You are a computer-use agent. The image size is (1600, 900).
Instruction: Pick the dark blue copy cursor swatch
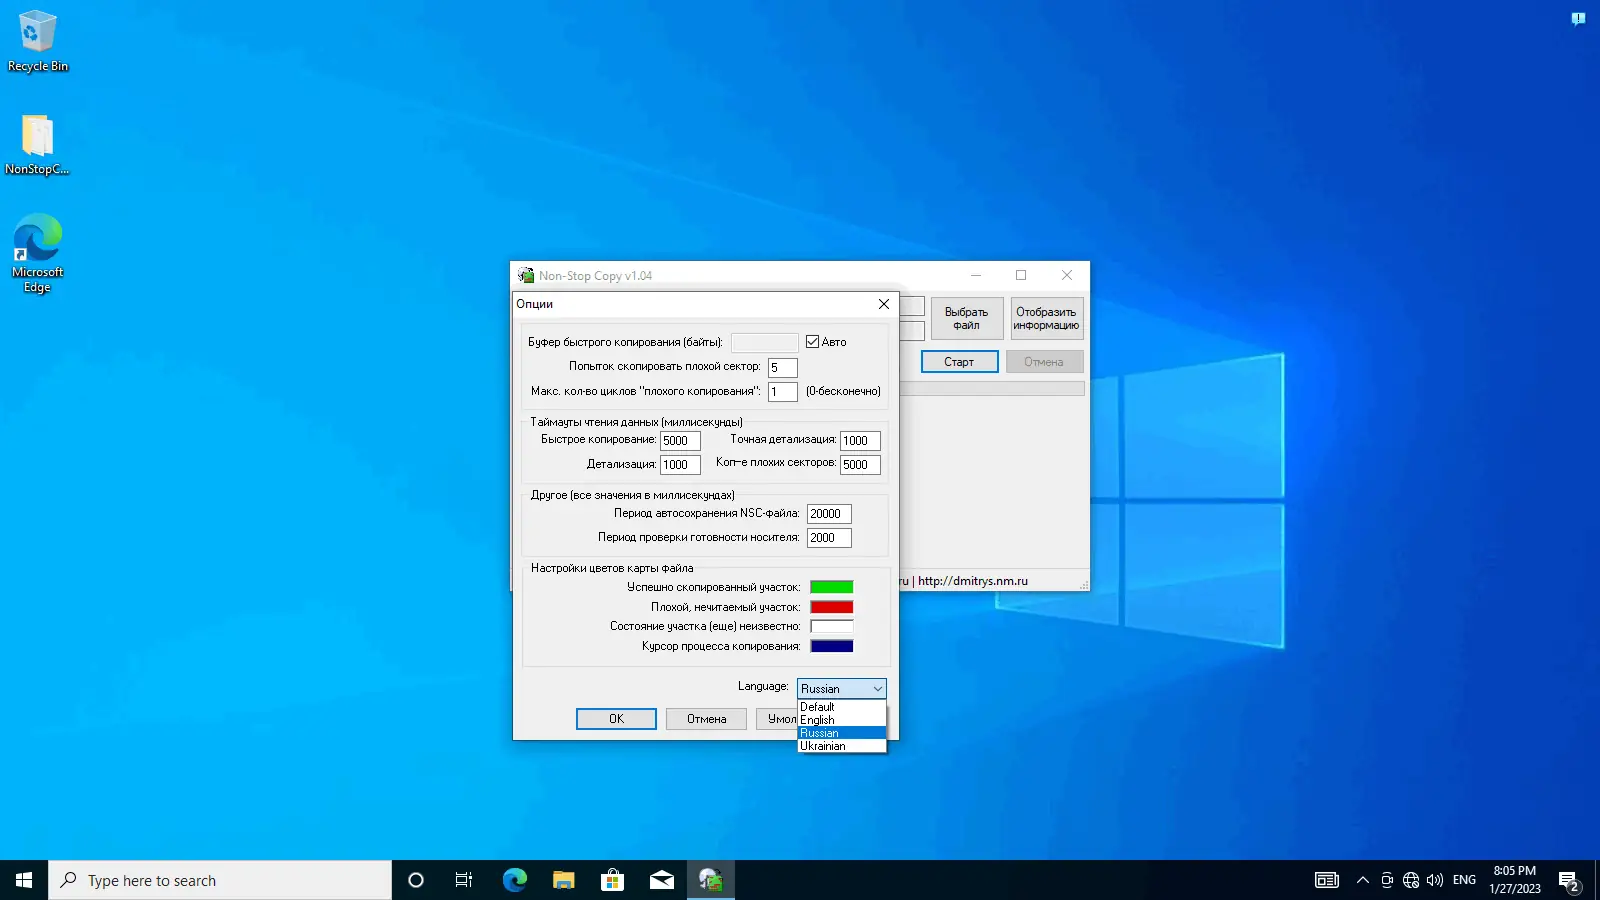click(x=831, y=646)
